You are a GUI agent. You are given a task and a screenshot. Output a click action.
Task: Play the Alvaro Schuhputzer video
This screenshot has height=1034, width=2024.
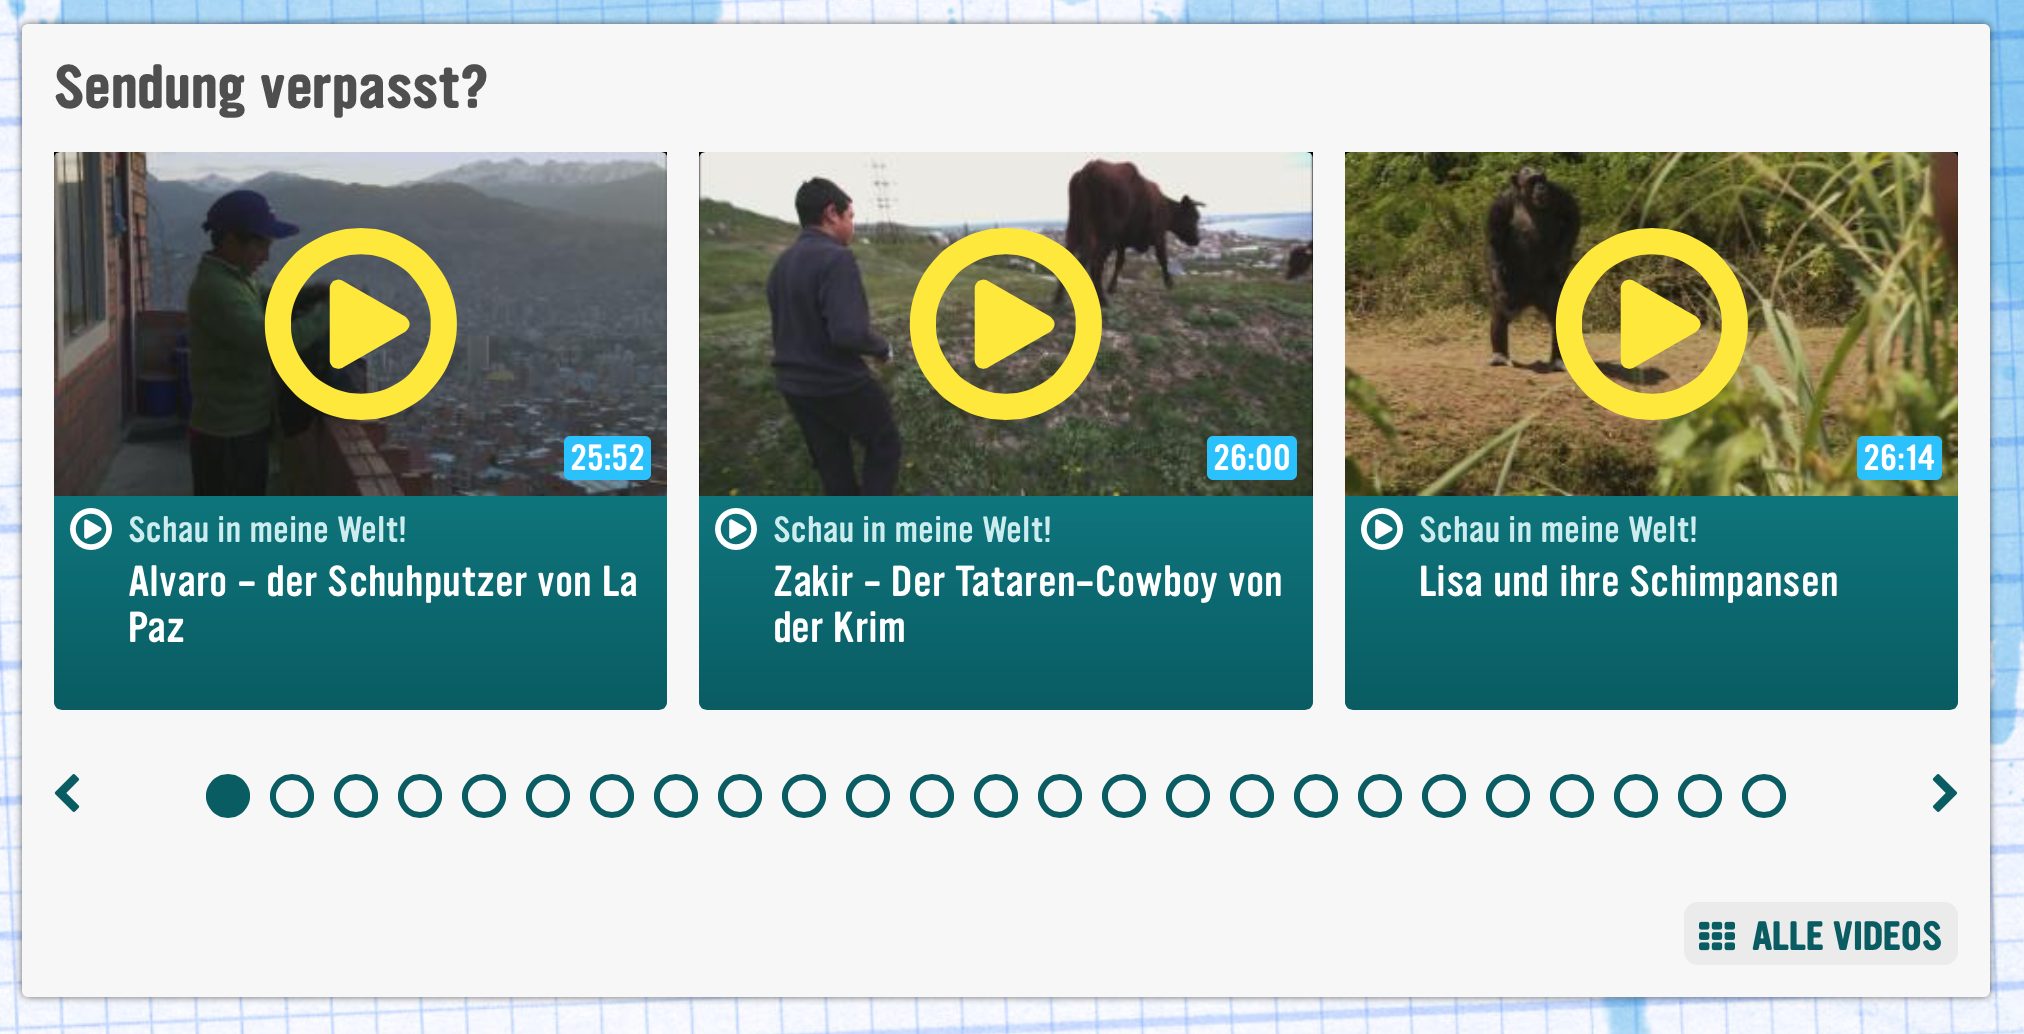coord(361,324)
